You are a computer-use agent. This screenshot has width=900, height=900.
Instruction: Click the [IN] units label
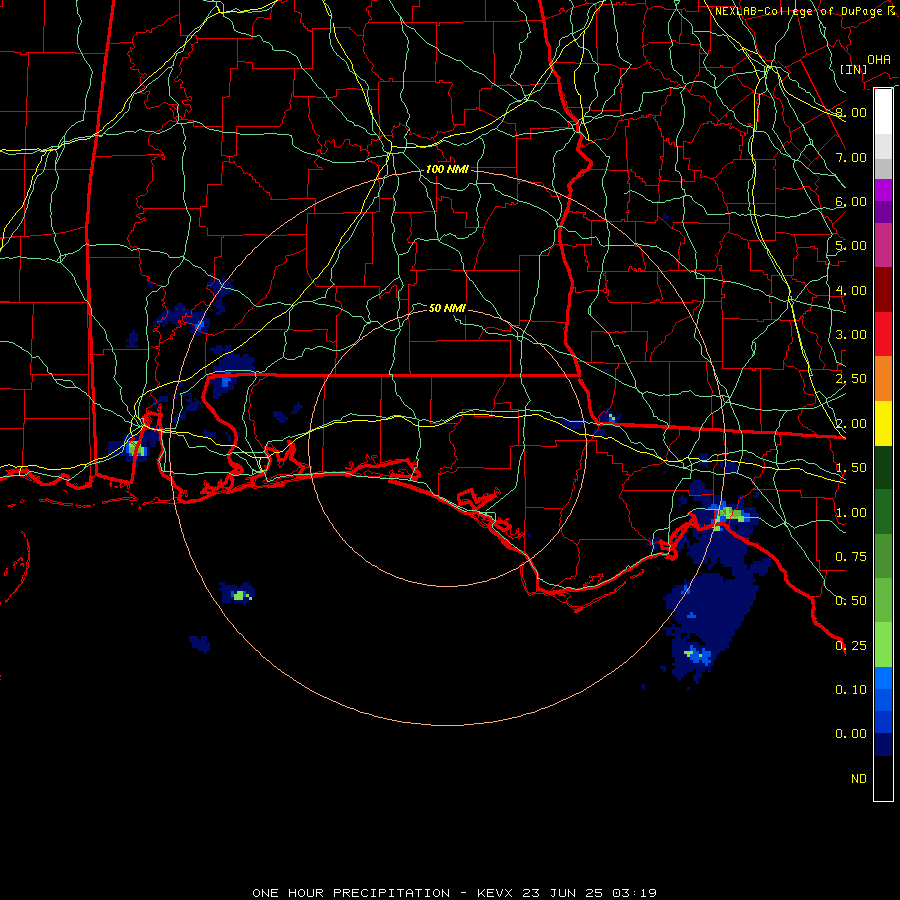coord(853,69)
